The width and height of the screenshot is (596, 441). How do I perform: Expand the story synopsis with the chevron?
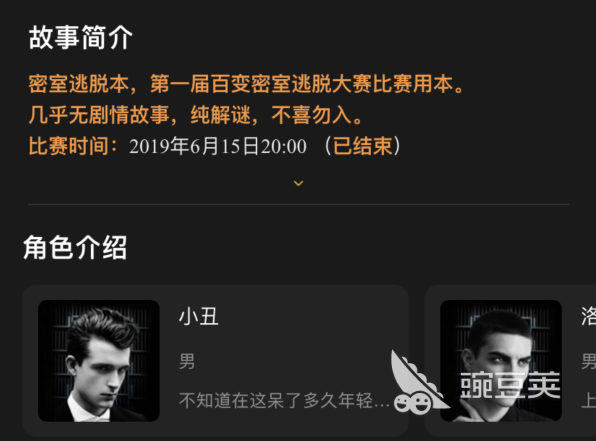click(298, 183)
